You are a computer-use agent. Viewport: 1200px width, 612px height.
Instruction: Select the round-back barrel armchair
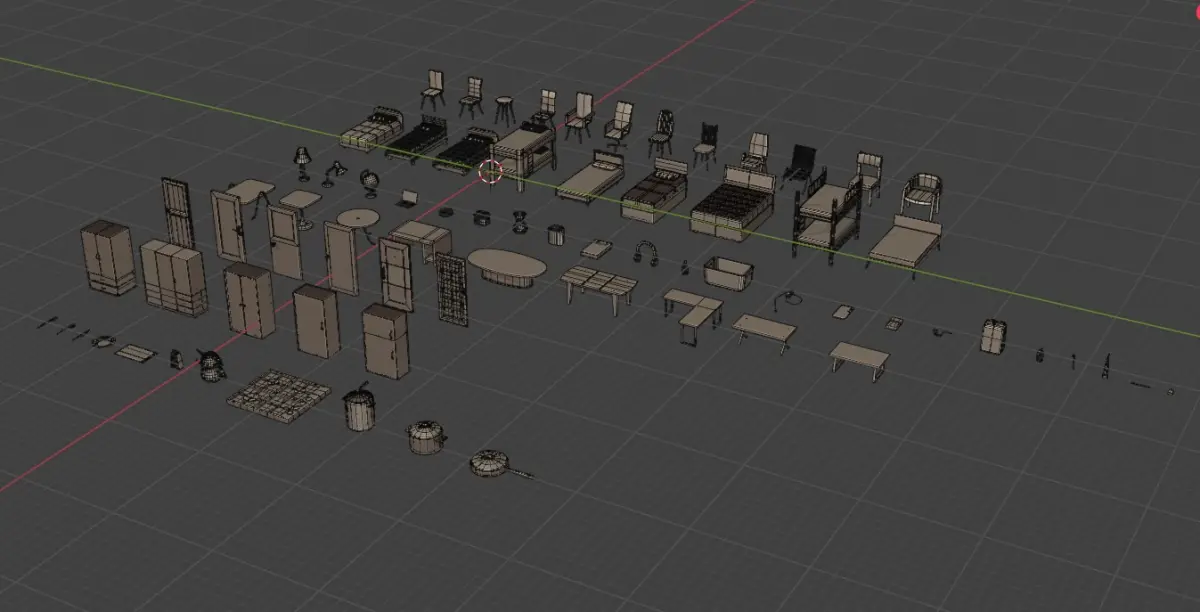(x=922, y=195)
